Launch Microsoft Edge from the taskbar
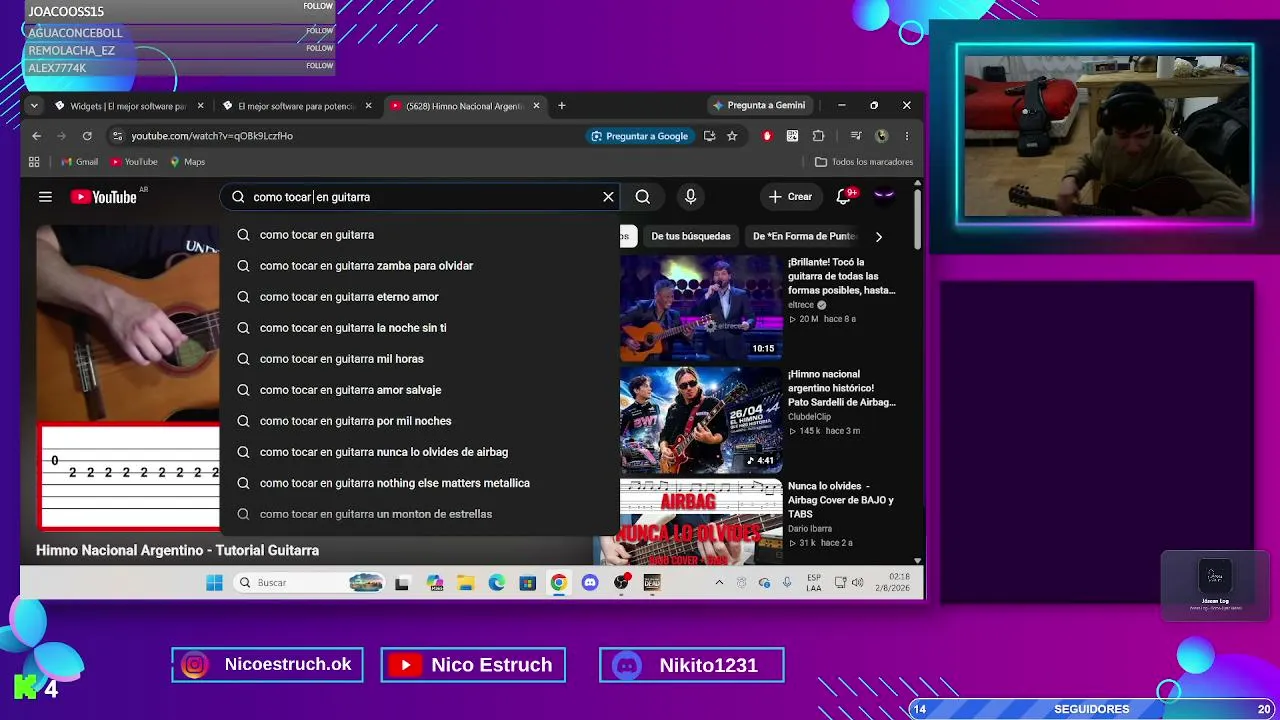Screen dimensions: 1280x720 click(497, 583)
